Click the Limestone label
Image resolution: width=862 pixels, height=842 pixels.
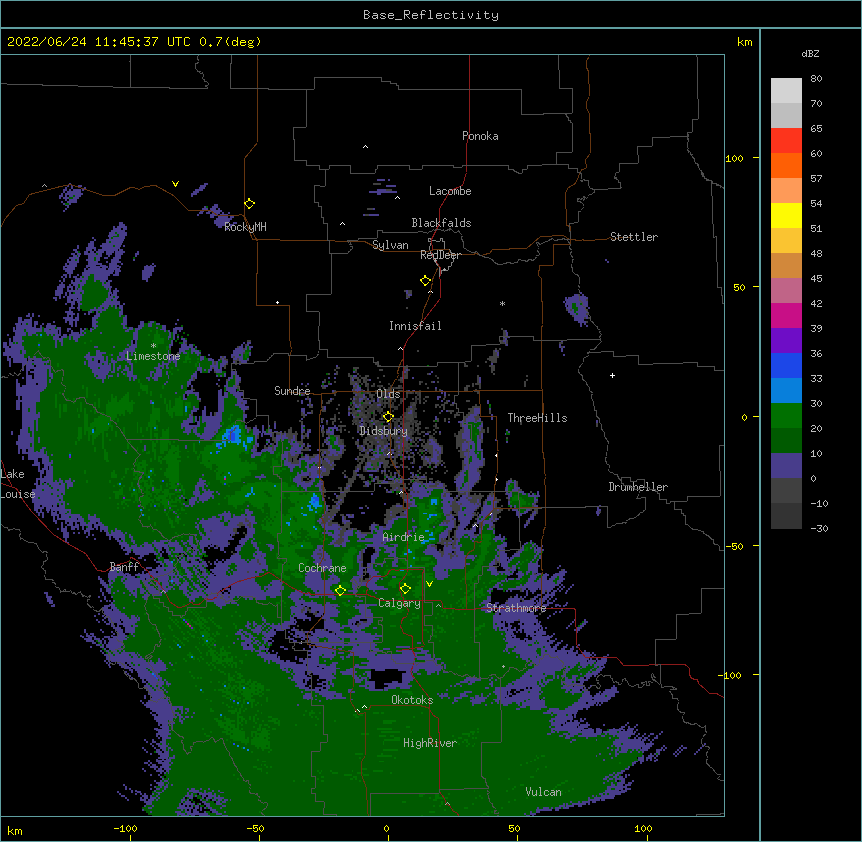click(153, 356)
